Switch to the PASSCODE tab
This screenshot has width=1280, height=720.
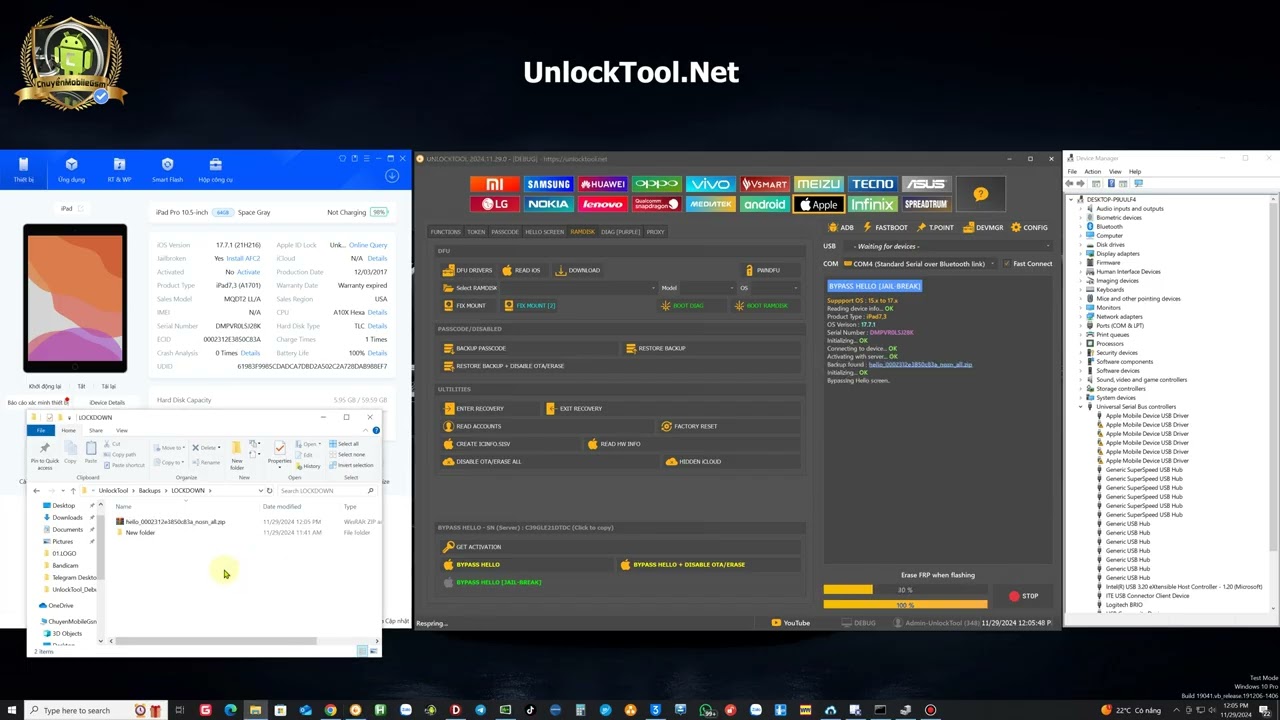click(505, 232)
